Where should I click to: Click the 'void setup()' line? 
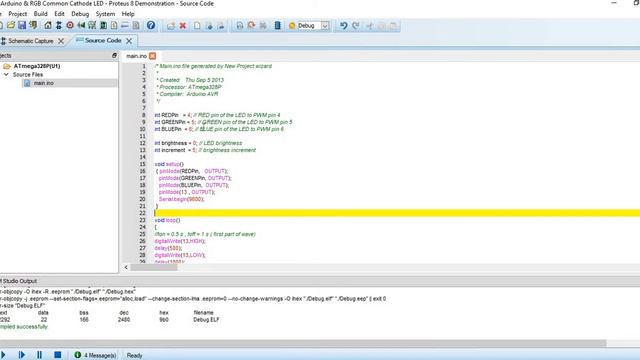pos(169,164)
